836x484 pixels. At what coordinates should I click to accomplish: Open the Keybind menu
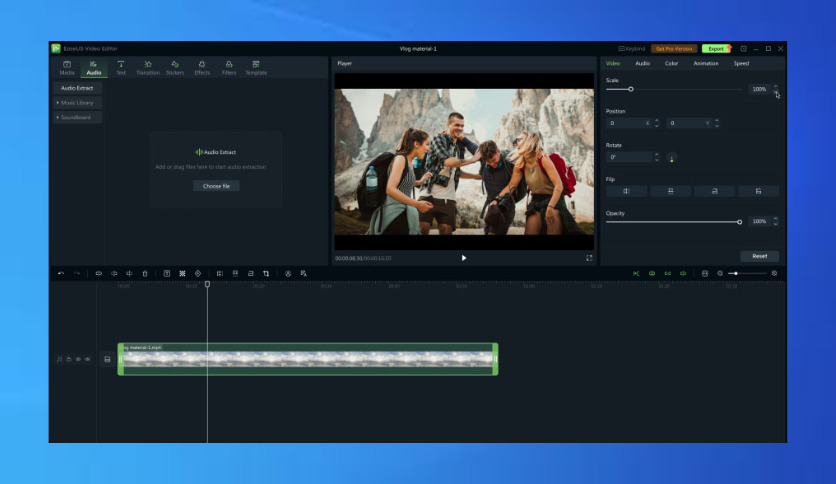click(631, 49)
